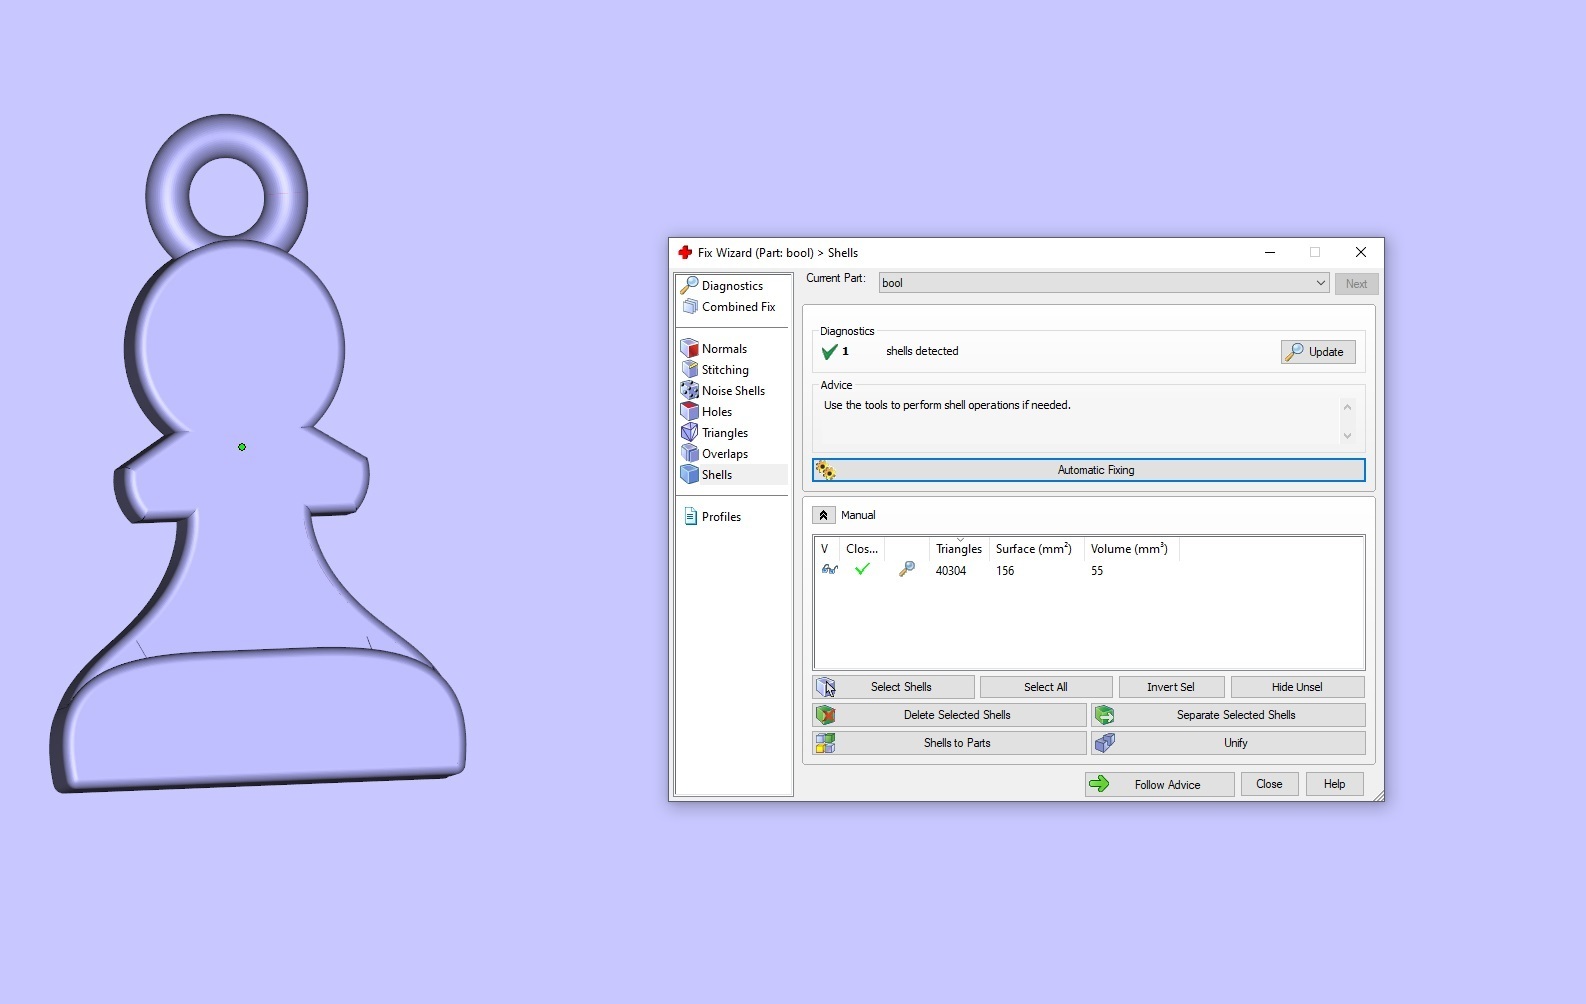This screenshot has height=1004, width=1586.
Task: Click the surface value 156 in the shell row
Action: coord(1005,571)
